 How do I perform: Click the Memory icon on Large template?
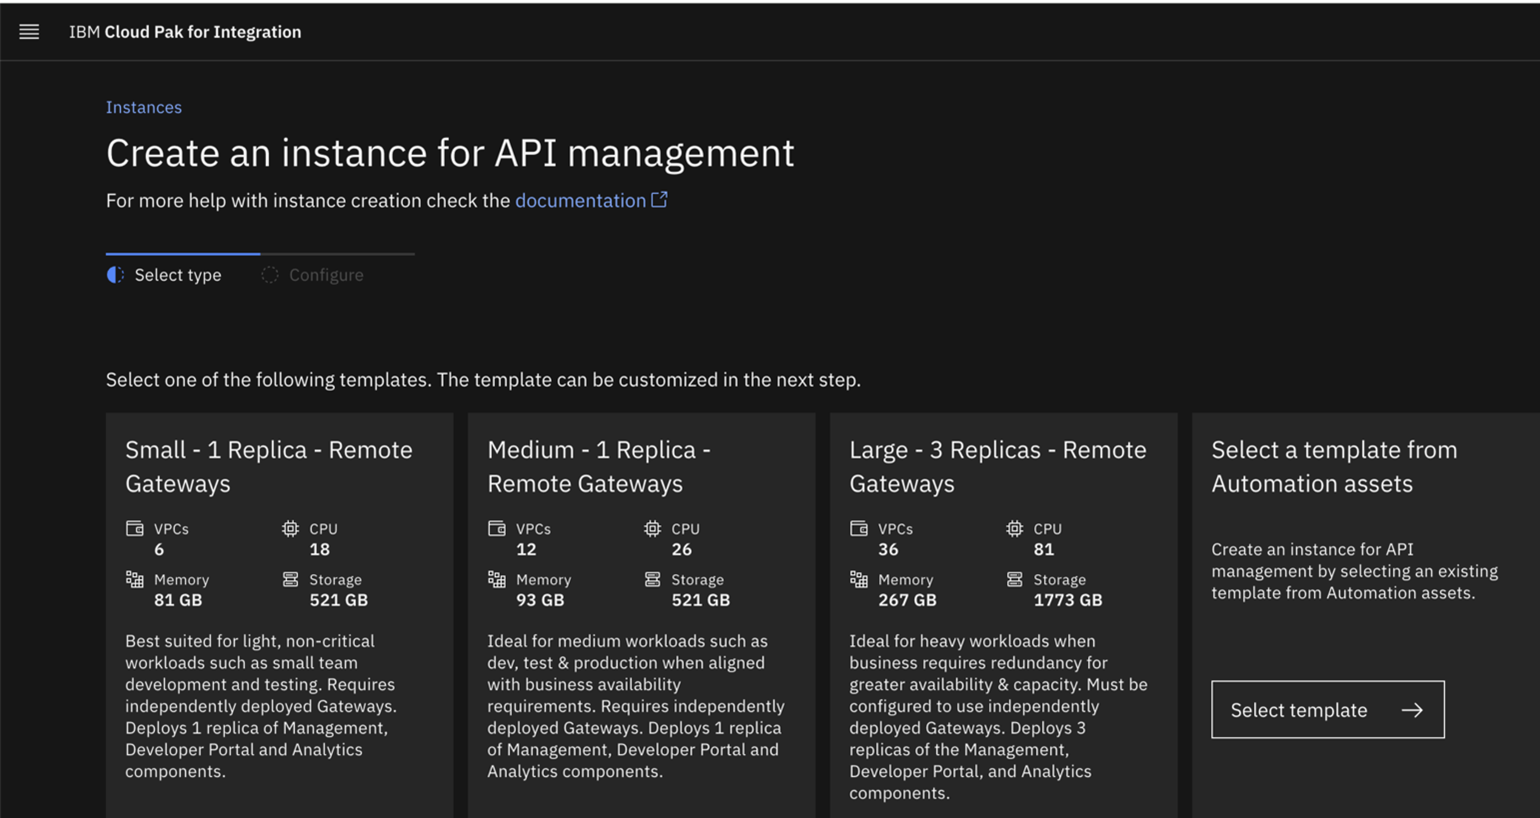[857, 579]
